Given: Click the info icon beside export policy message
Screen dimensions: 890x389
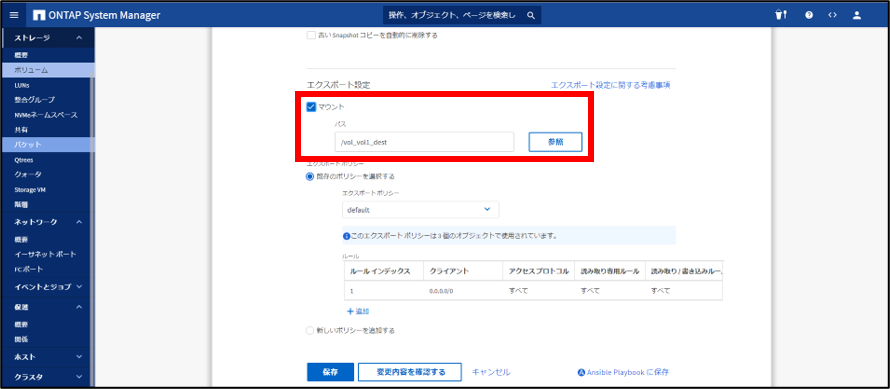Looking at the screenshot, I should [x=346, y=235].
